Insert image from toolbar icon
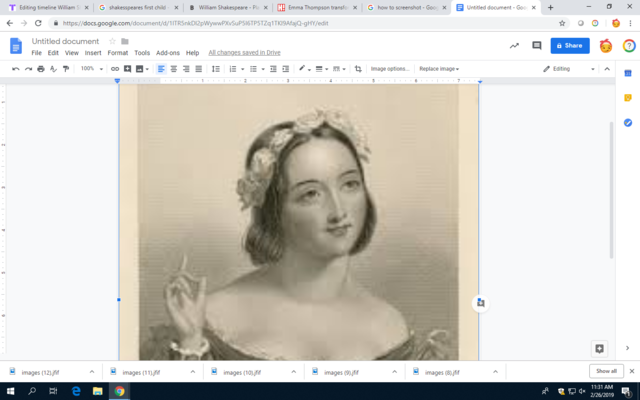The width and height of the screenshot is (640, 400). click(x=140, y=69)
